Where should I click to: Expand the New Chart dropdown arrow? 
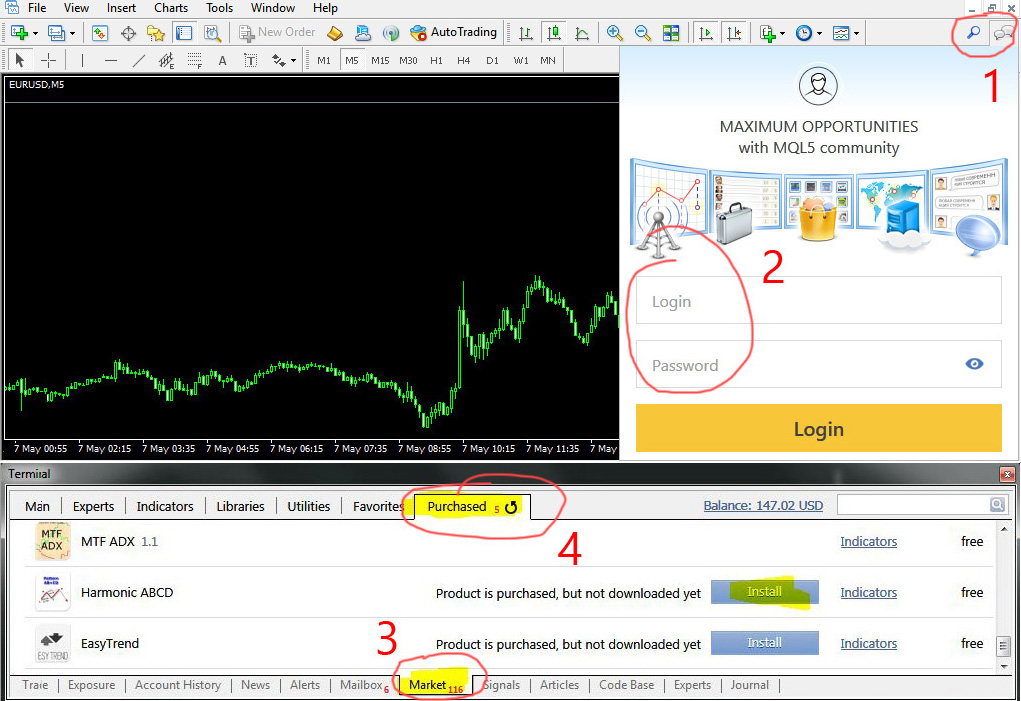(35, 33)
